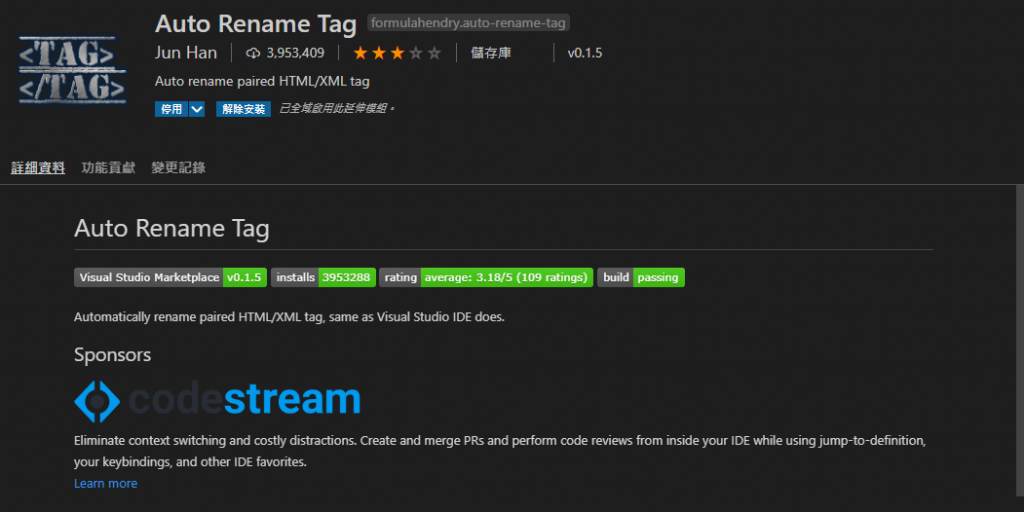Click the extension identifier formulahendry.auto-rename-tag
1024x512 pixels.
click(468, 23)
